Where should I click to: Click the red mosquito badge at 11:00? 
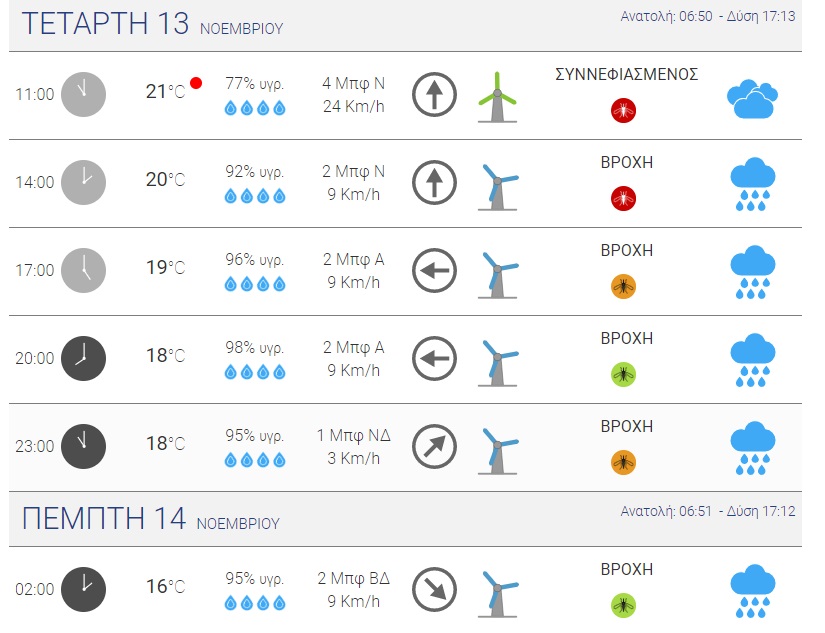(x=624, y=111)
